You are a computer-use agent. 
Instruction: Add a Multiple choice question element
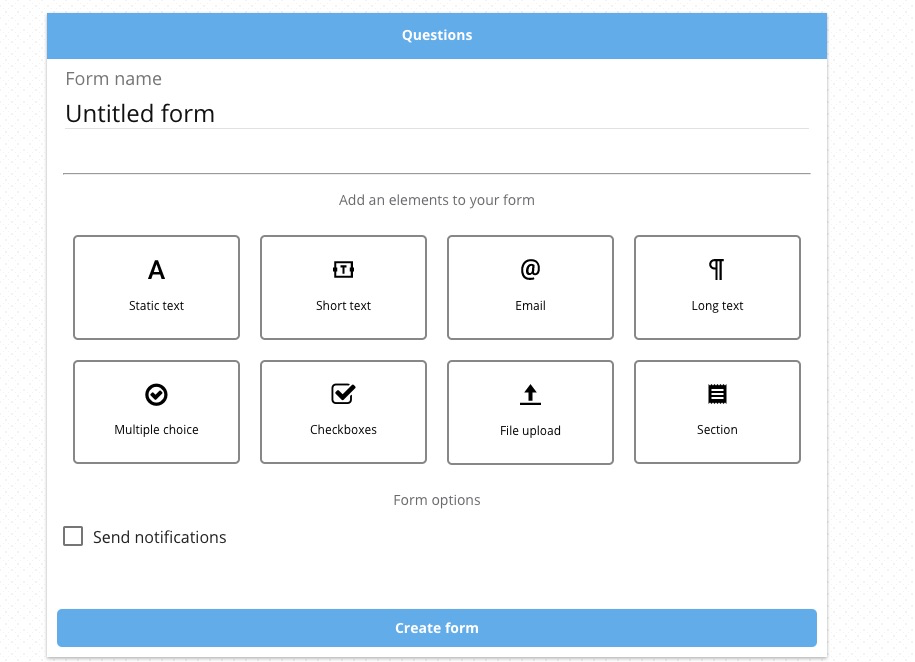pos(156,412)
